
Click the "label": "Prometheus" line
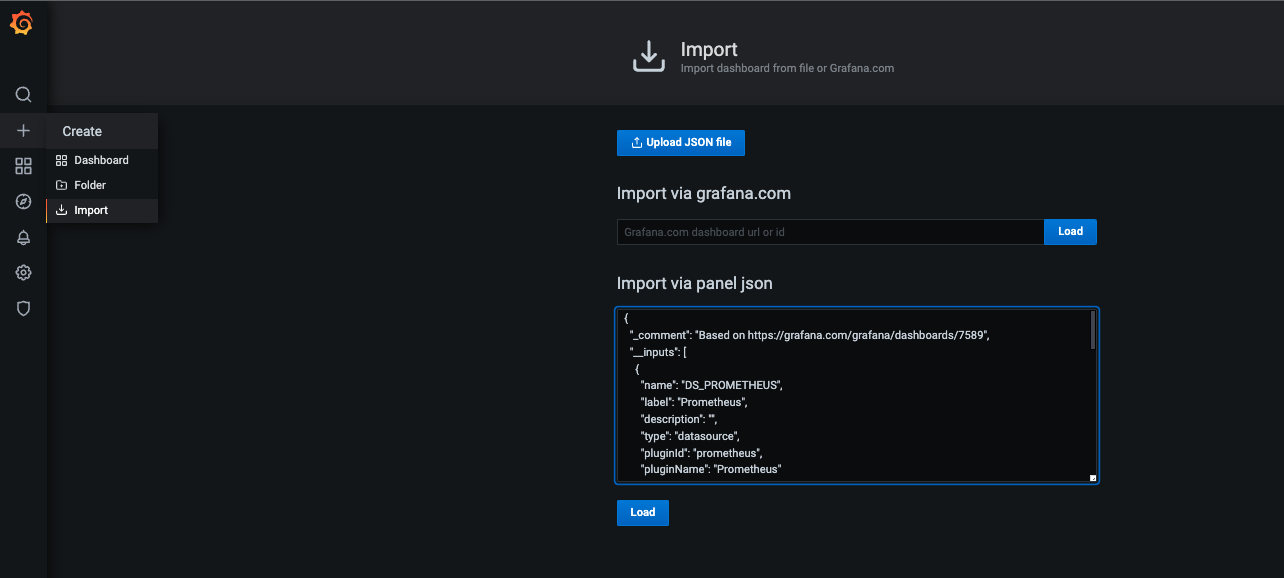click(694, 402)
